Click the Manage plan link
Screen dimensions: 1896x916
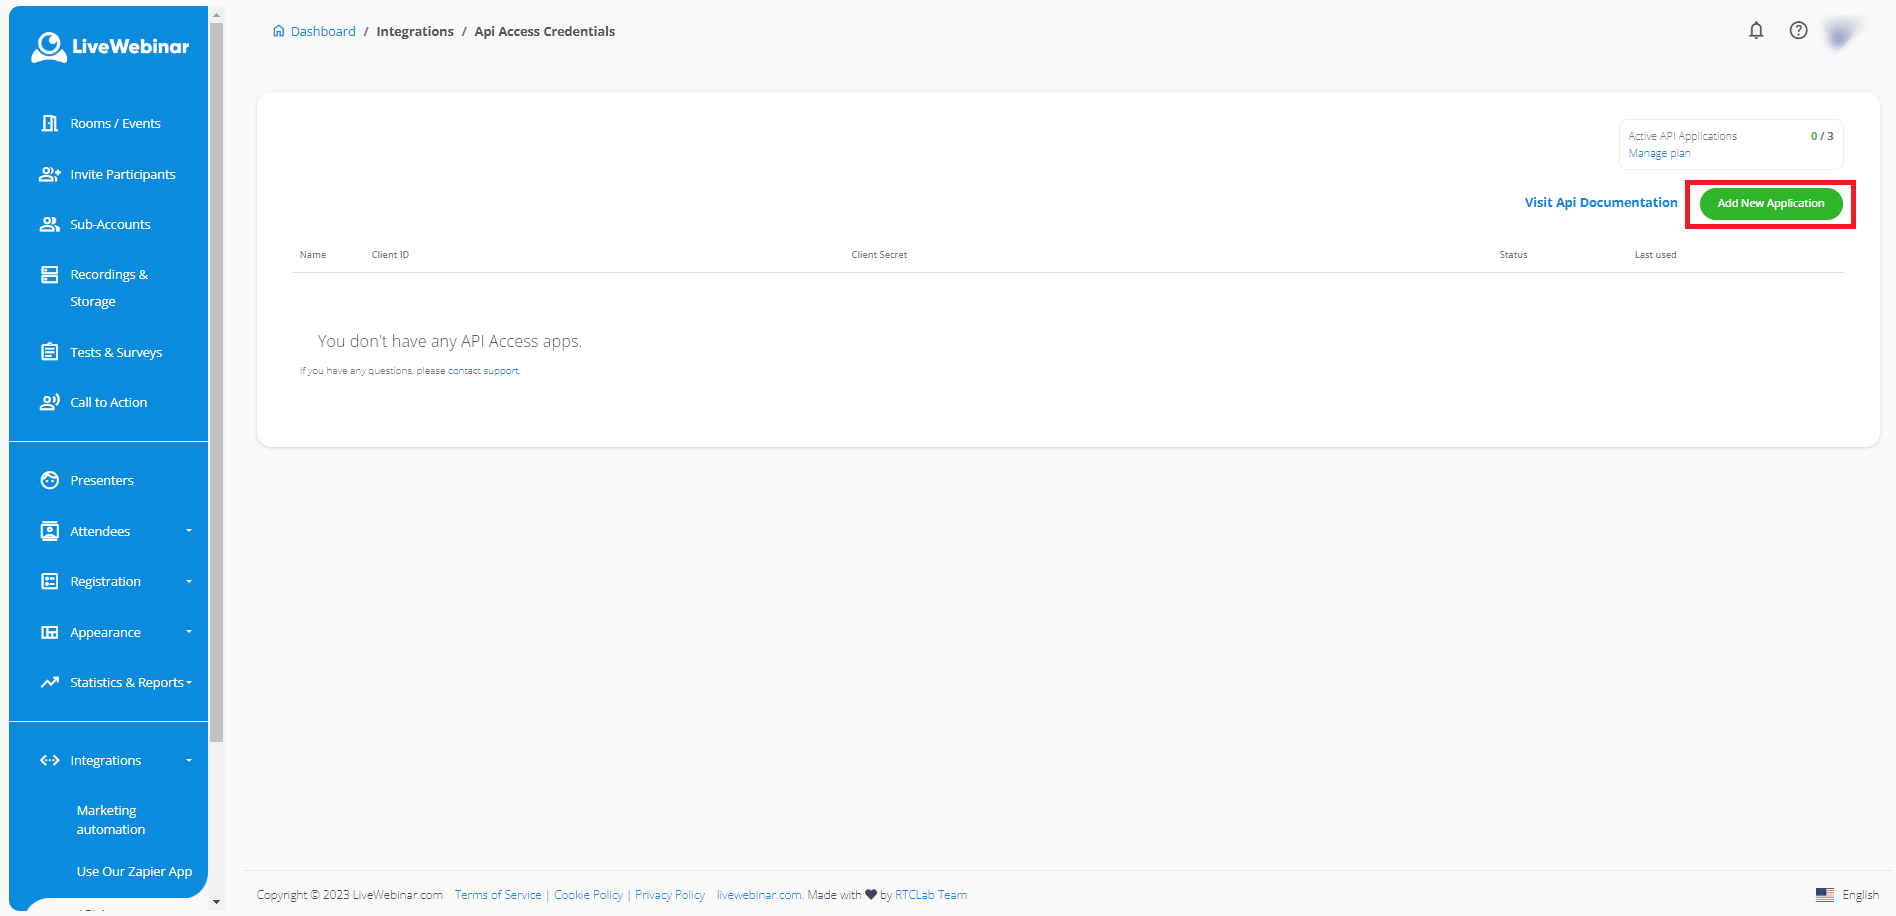click(x=1659, y=154)
